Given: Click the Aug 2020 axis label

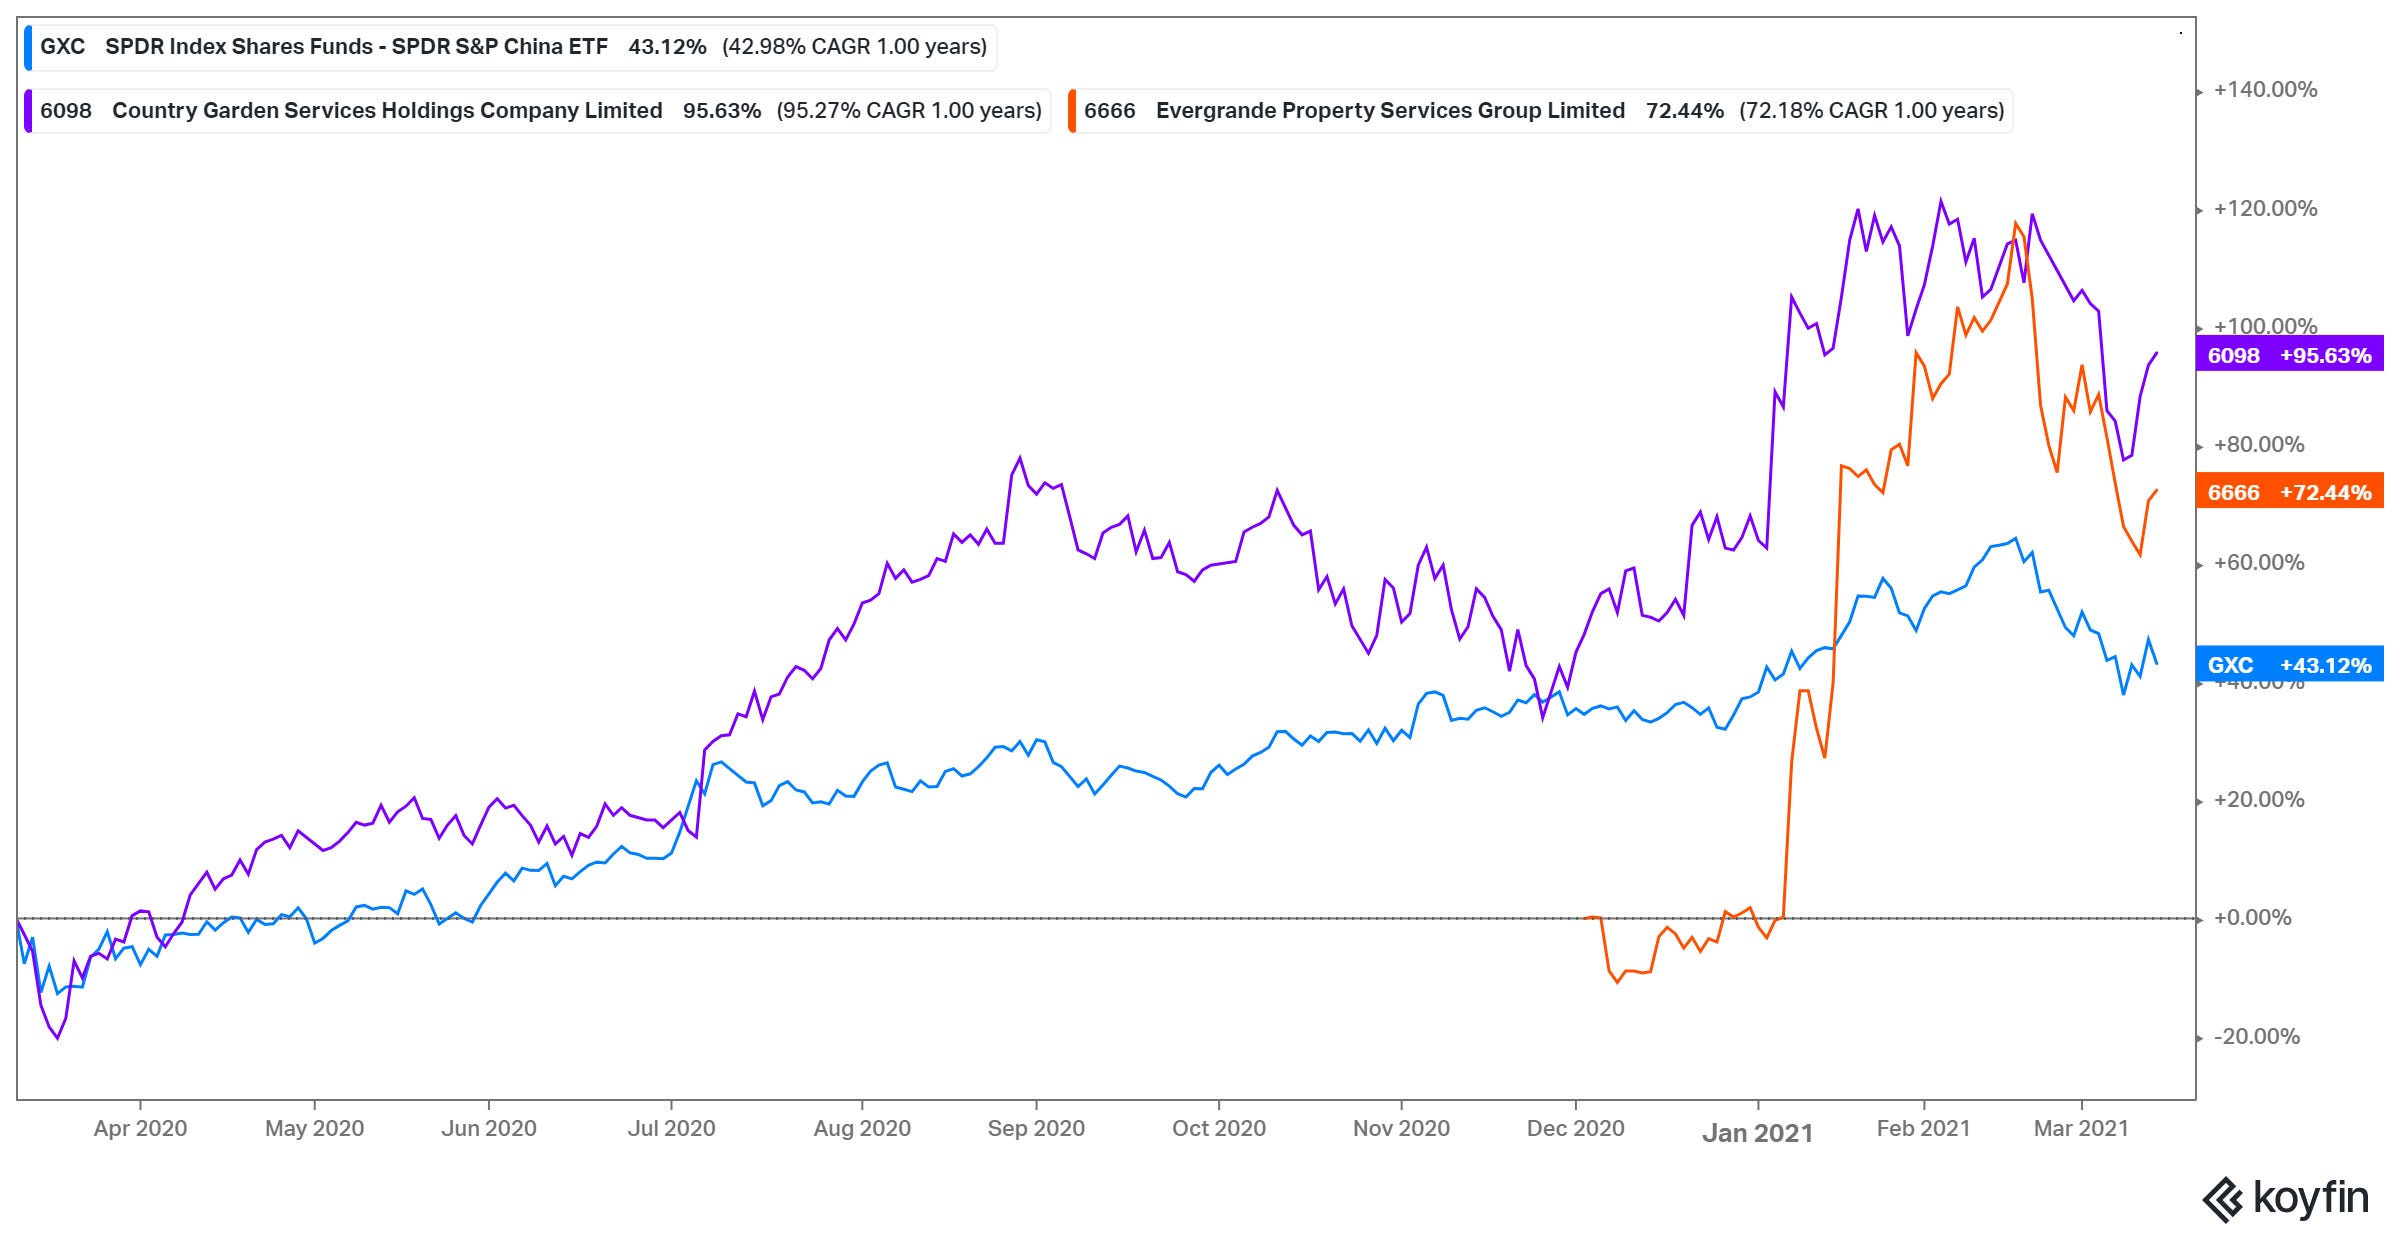Looking at the screenshot, I should click(x=862, y=1128).
